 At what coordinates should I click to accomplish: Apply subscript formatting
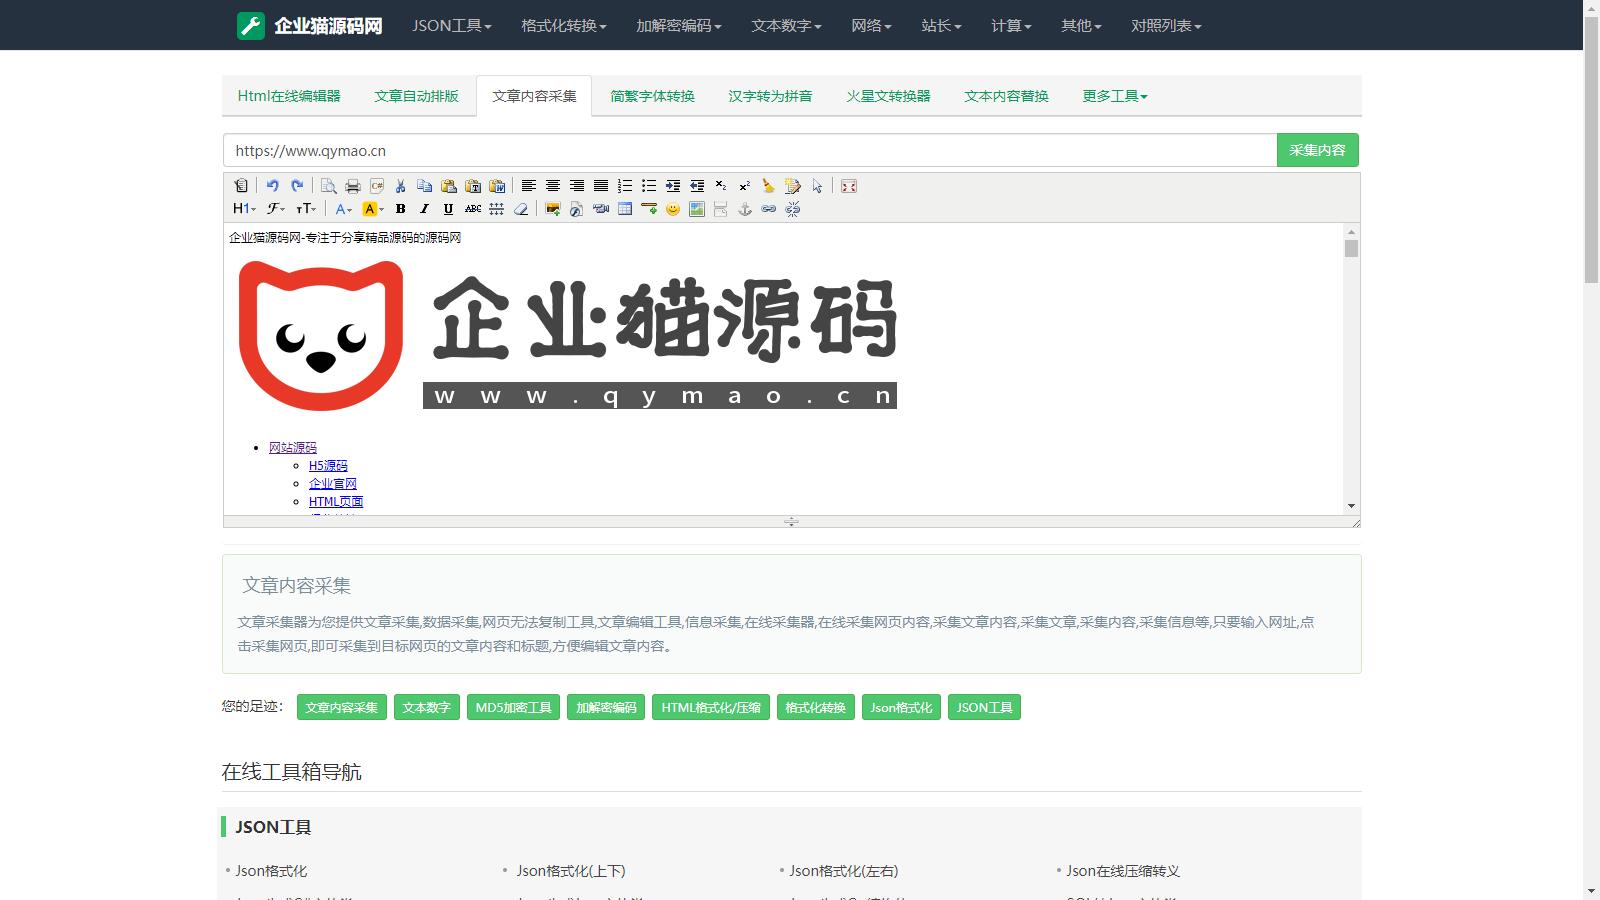click(x=721, y=186)
